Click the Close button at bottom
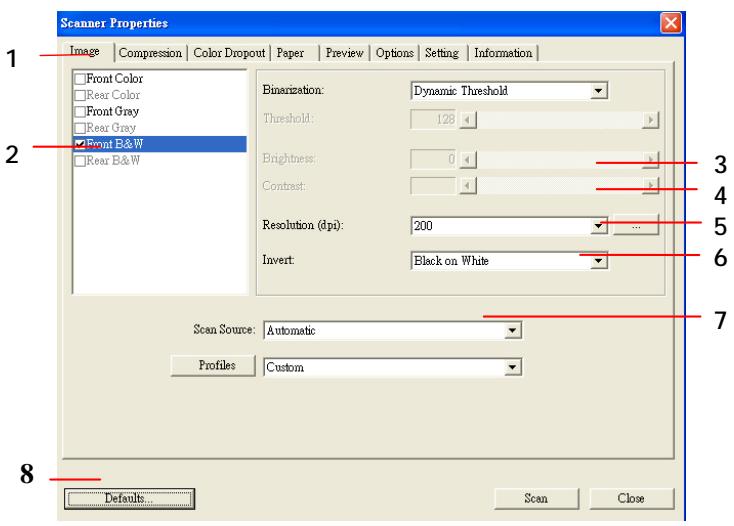This screenshot has width=734, height=526. pos(631,498)
